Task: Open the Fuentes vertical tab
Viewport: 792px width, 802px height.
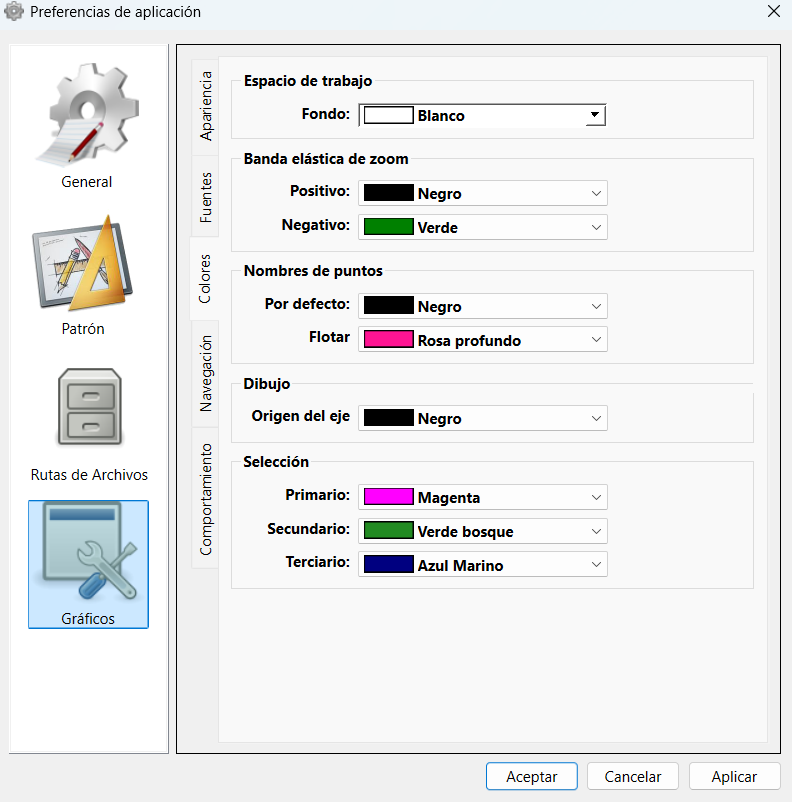Action: click(x=205, y=196)
